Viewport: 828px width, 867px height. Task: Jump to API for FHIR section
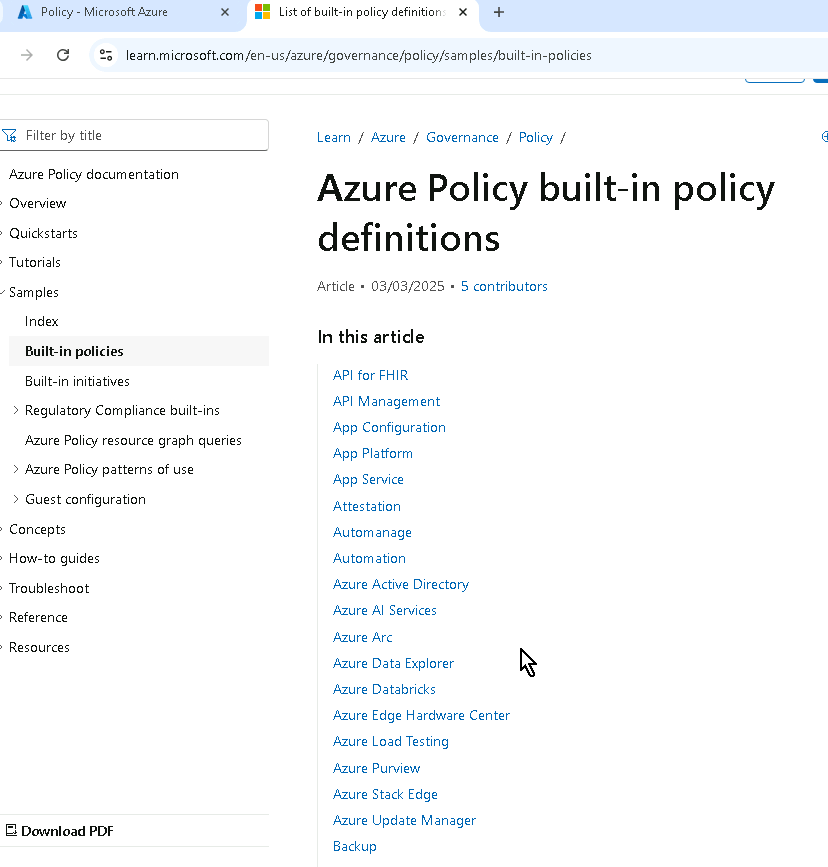coord(371,375)
